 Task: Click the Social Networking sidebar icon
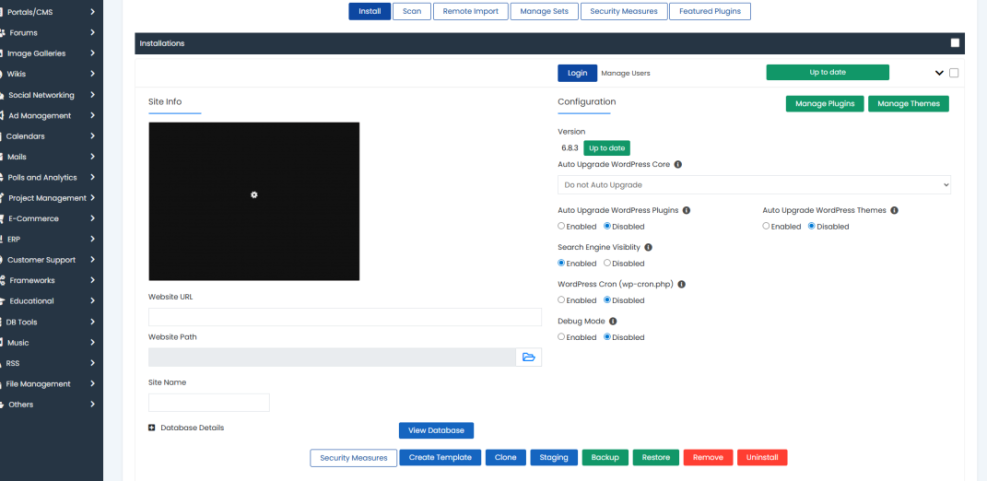pos(3,95)
